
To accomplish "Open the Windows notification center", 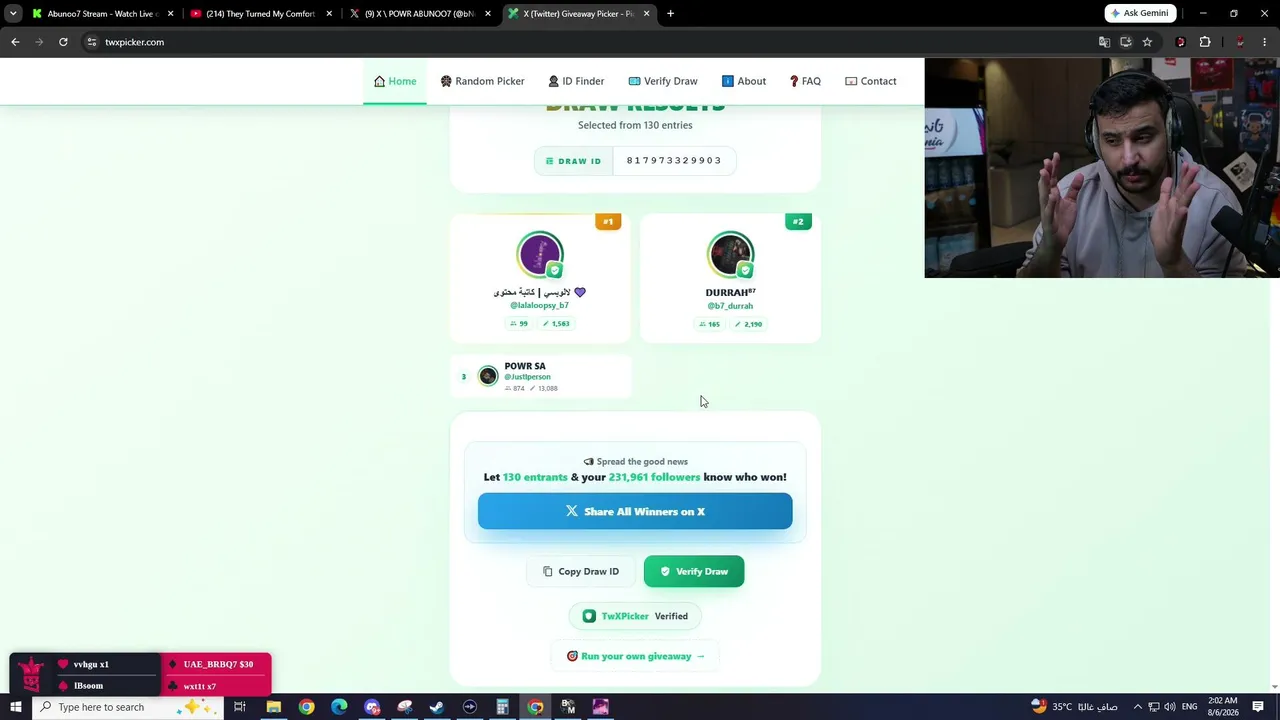I will click(x=1258, y=707).
